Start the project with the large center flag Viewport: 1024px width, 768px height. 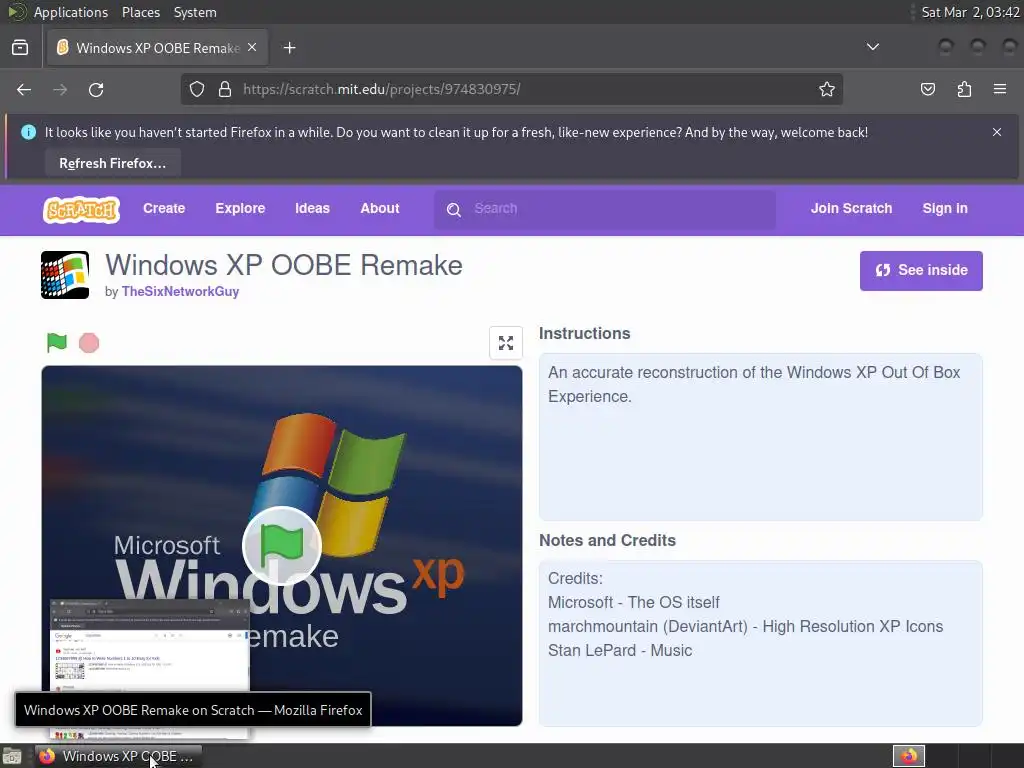coord(281,546)
